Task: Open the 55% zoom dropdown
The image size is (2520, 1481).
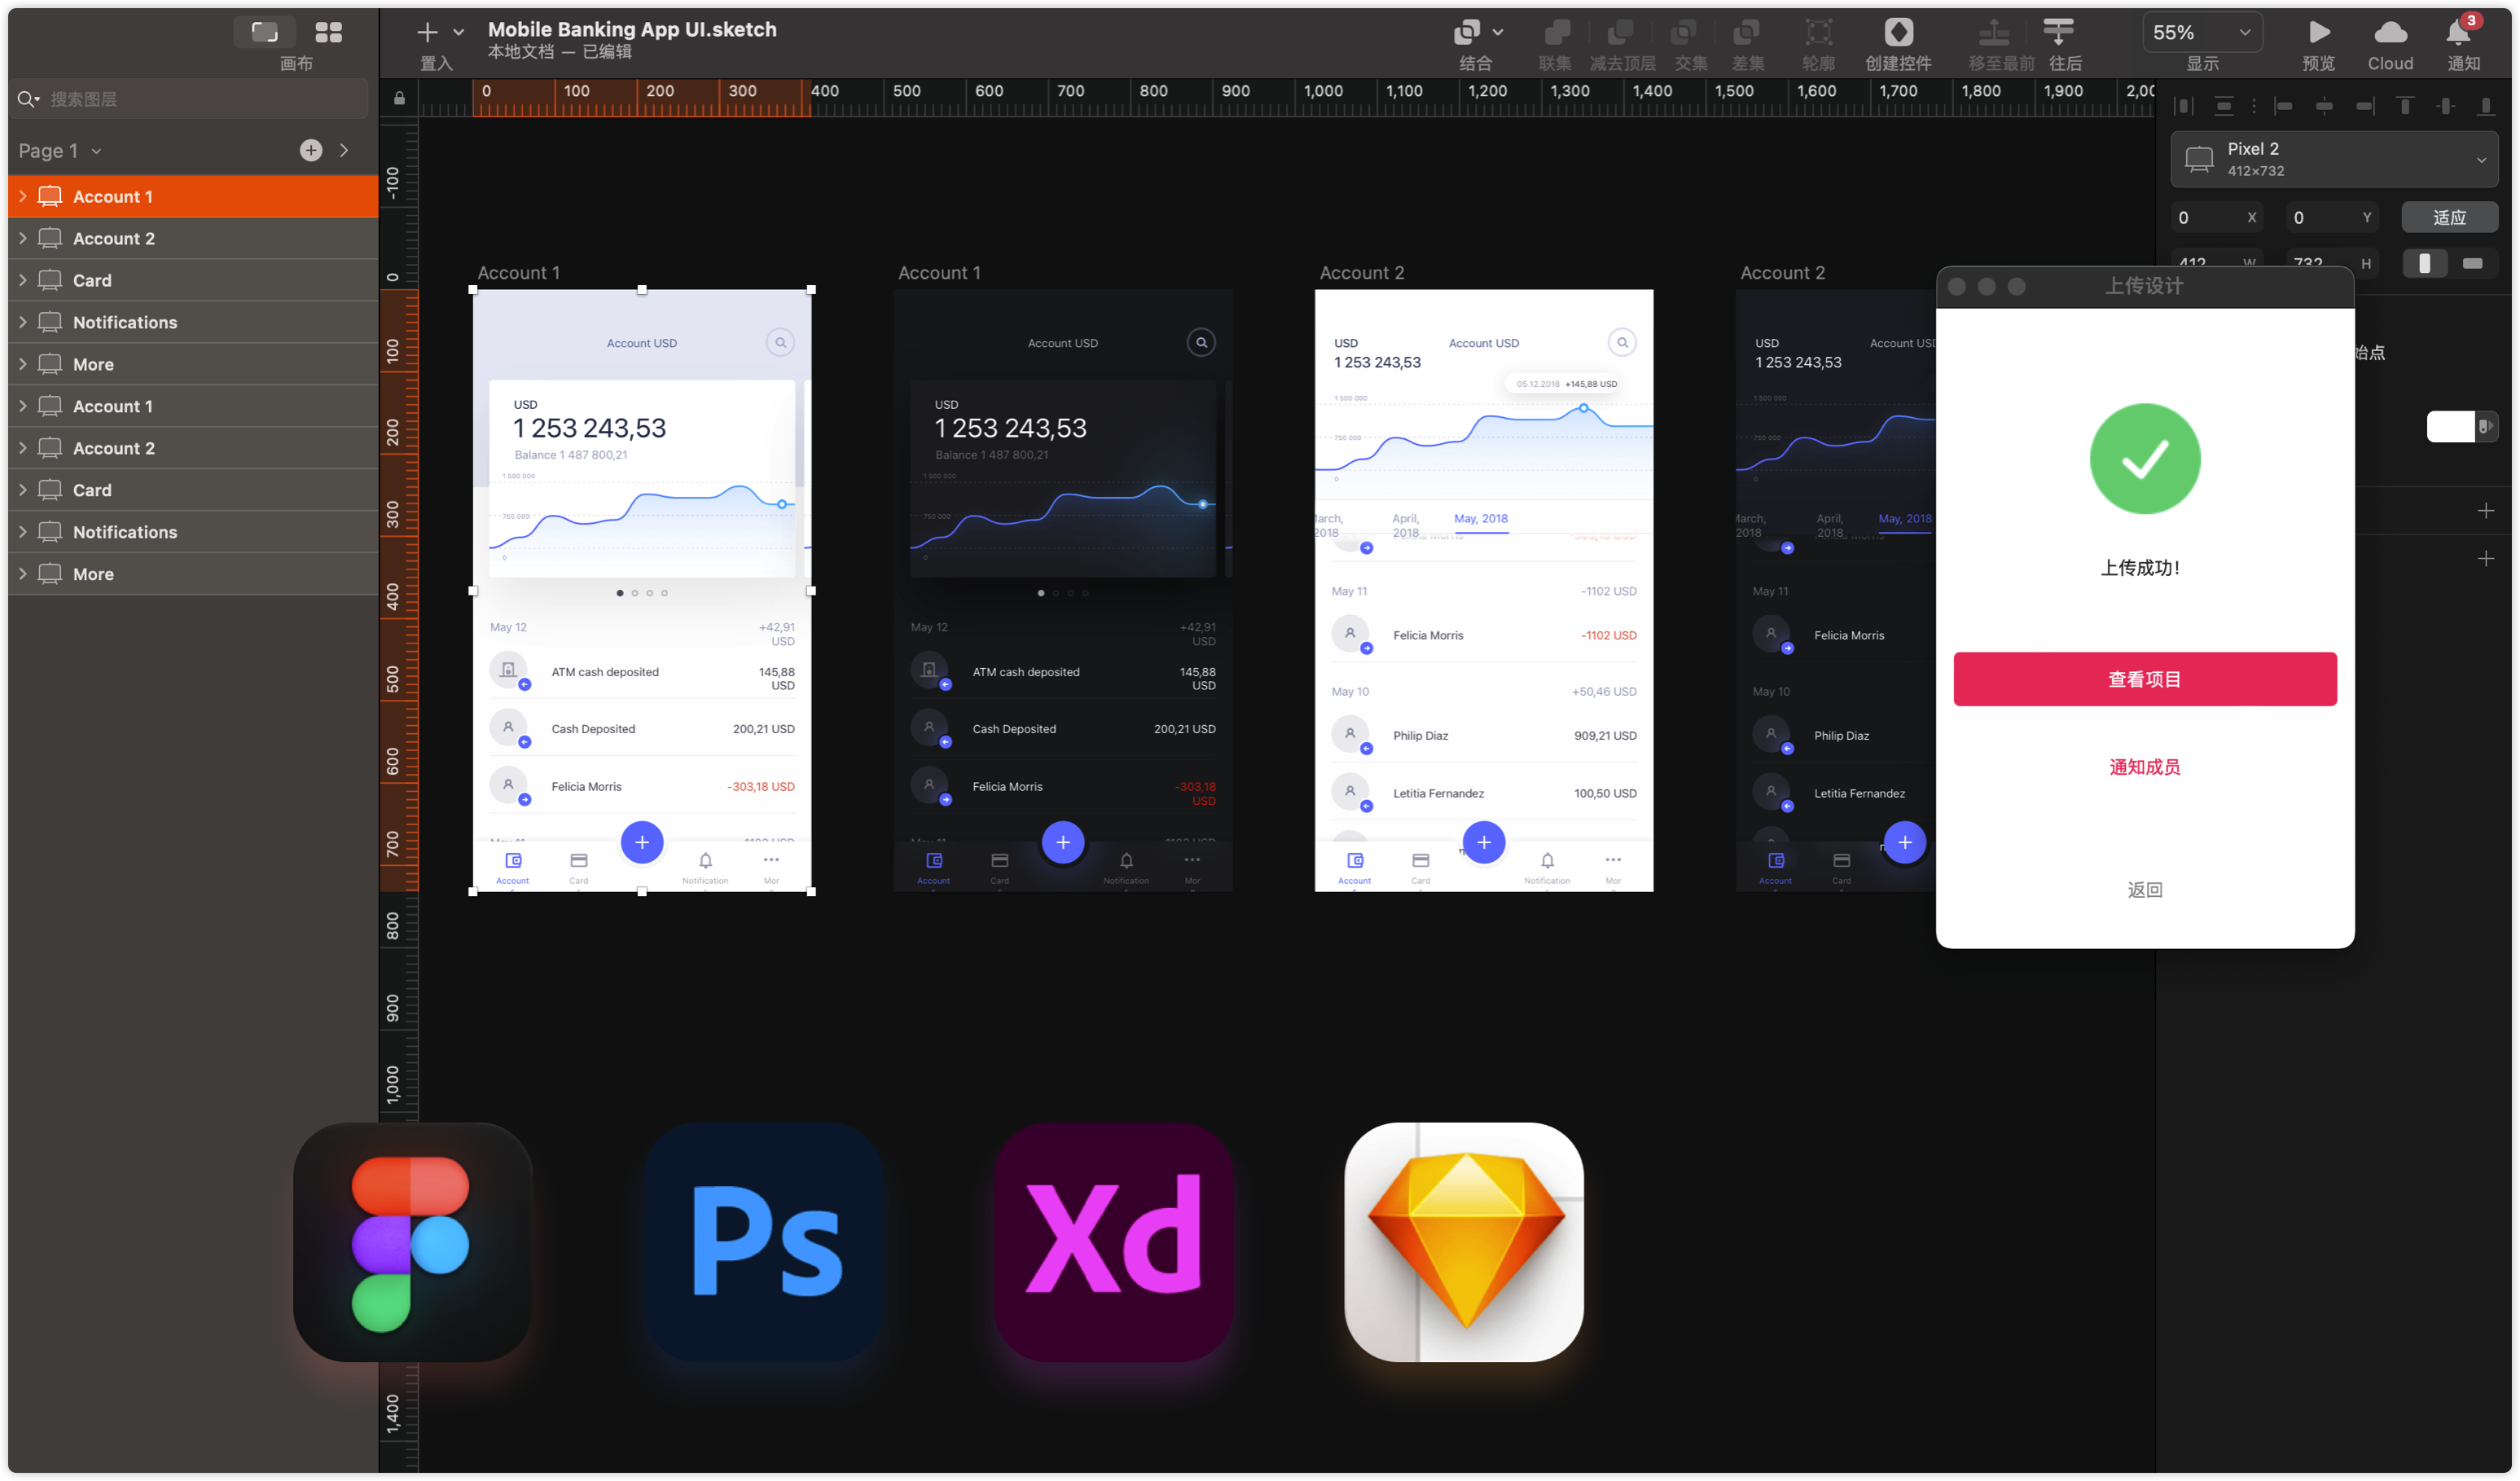Action: [2202, 32]
